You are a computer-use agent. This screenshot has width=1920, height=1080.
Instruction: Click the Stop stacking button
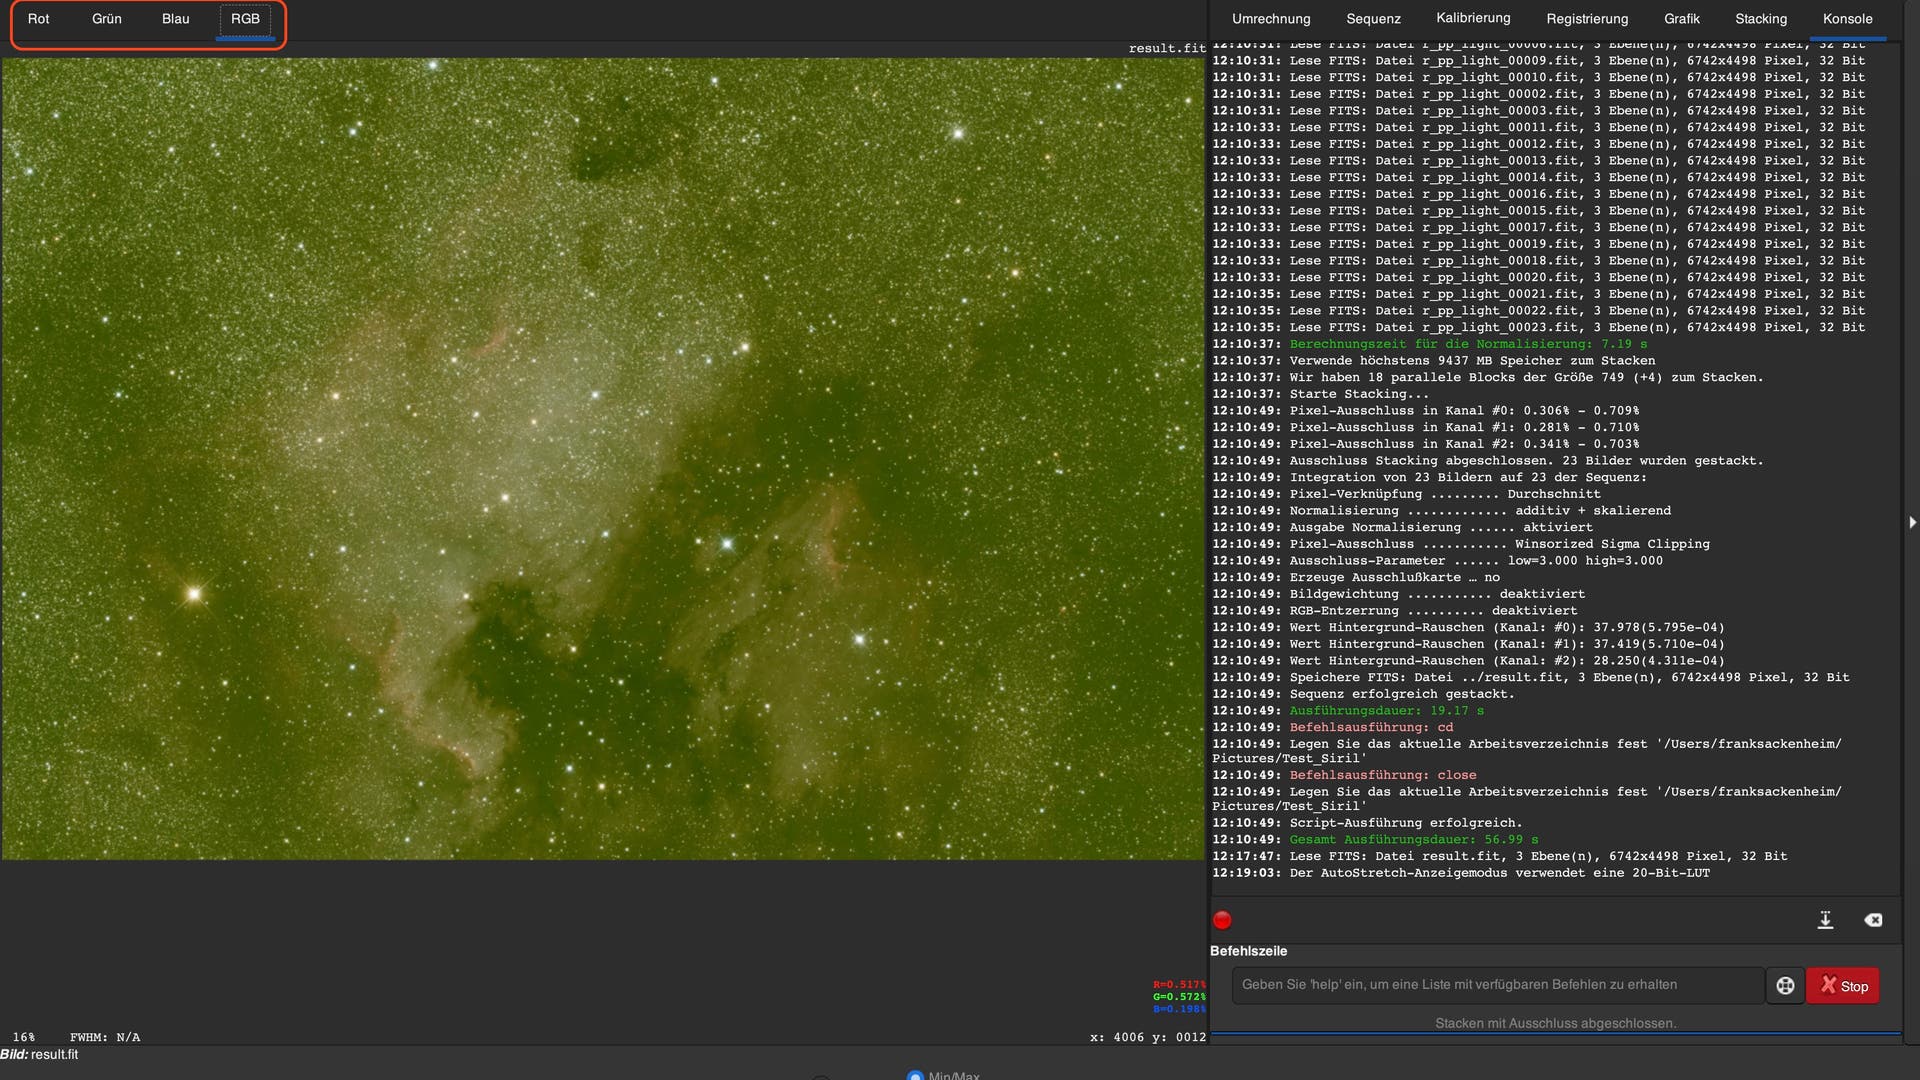pyautogui.click(x=1844, y=985)
